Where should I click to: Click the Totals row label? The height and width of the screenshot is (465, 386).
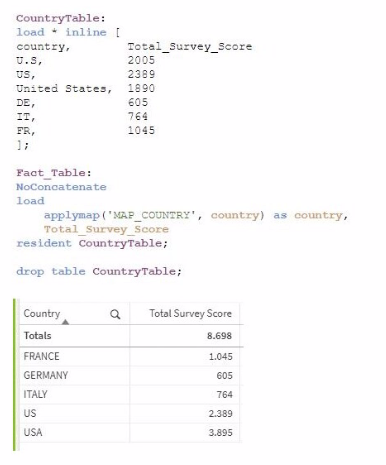[37, 335]
